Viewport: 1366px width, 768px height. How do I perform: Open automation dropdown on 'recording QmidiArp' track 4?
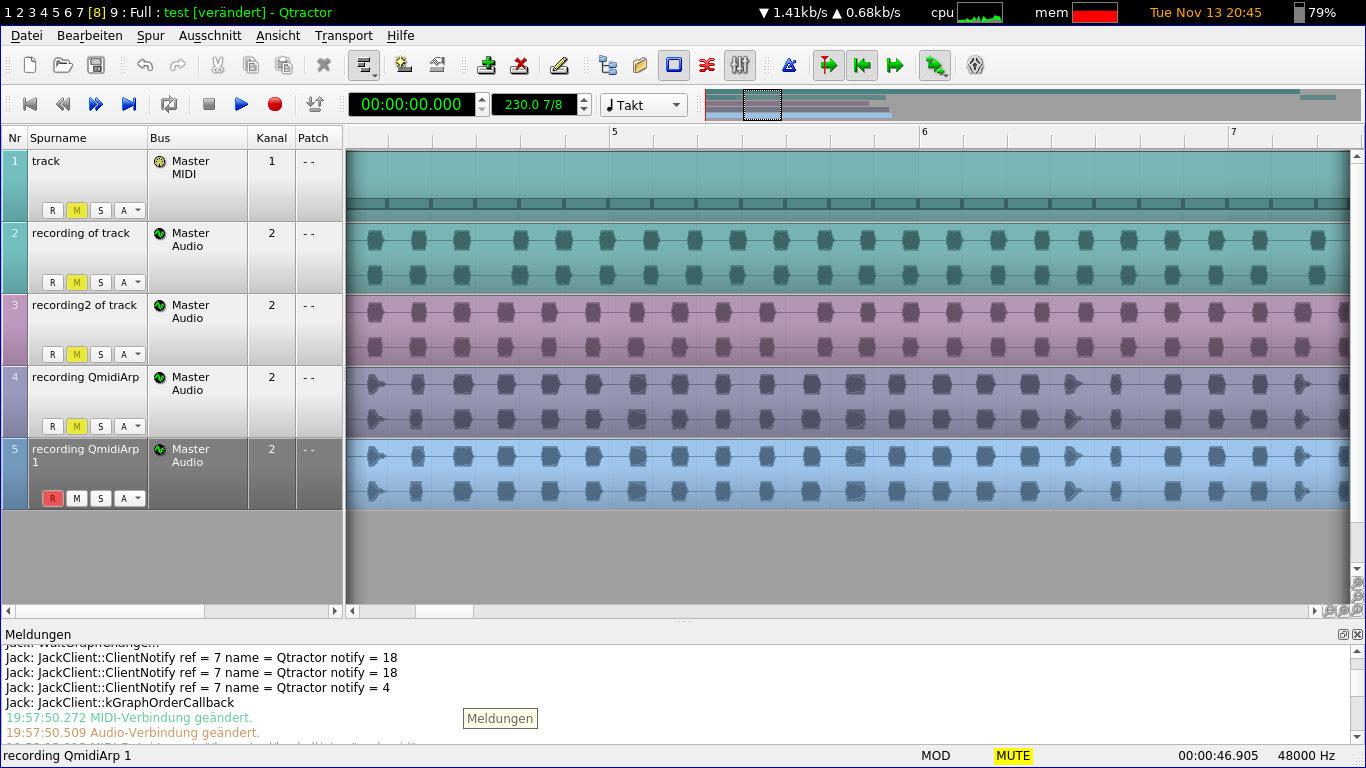130,427
